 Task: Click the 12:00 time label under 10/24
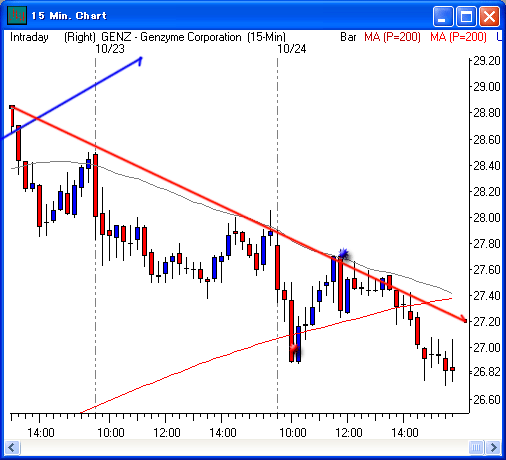click(348, 433)
